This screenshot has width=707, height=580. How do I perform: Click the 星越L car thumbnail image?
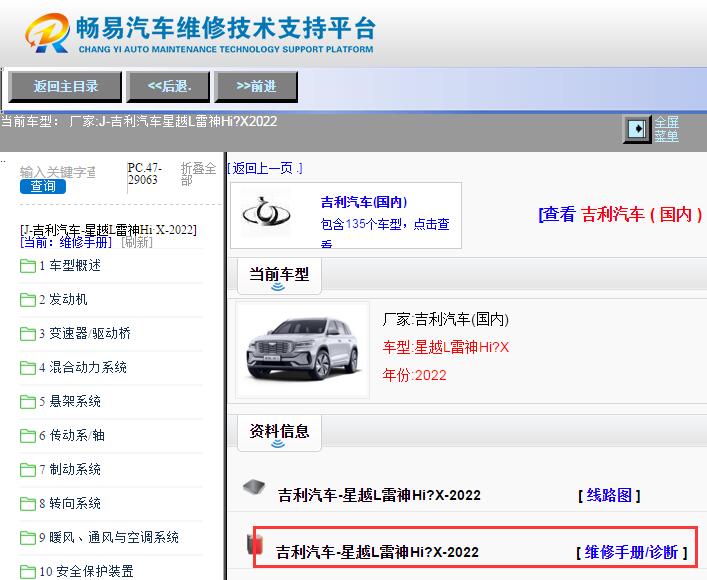(303, 350)
